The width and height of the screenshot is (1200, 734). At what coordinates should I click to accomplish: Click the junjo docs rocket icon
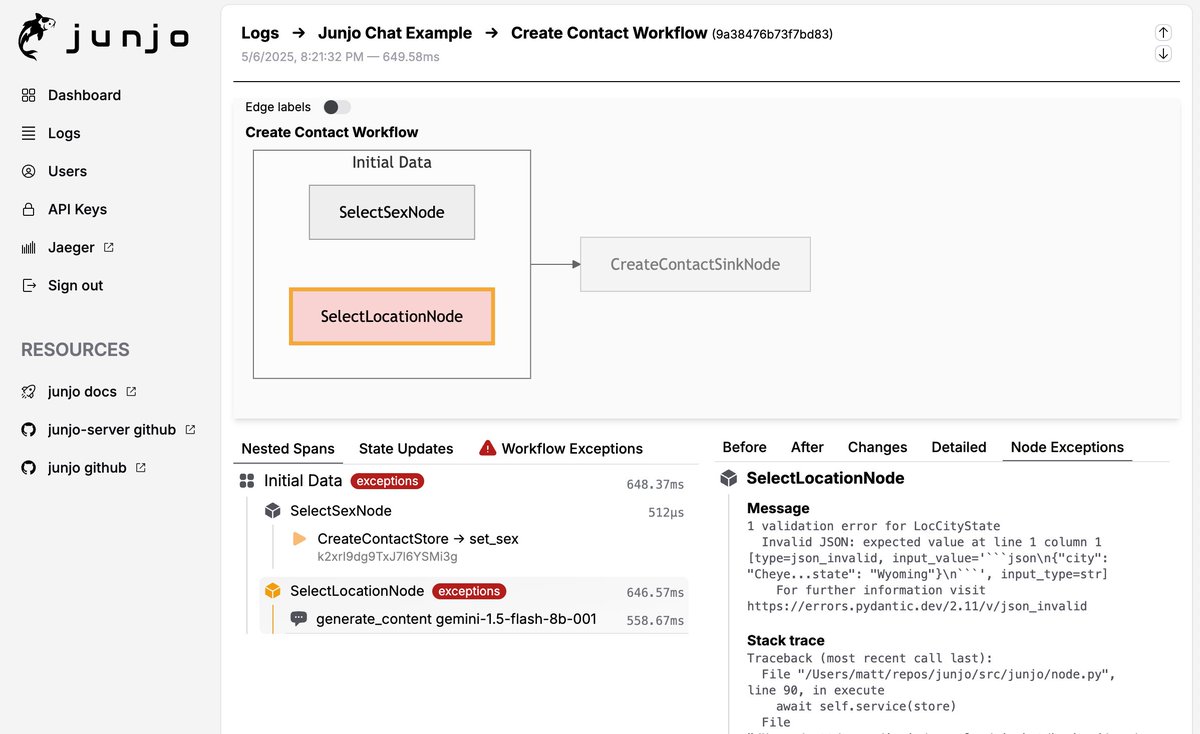28,391
